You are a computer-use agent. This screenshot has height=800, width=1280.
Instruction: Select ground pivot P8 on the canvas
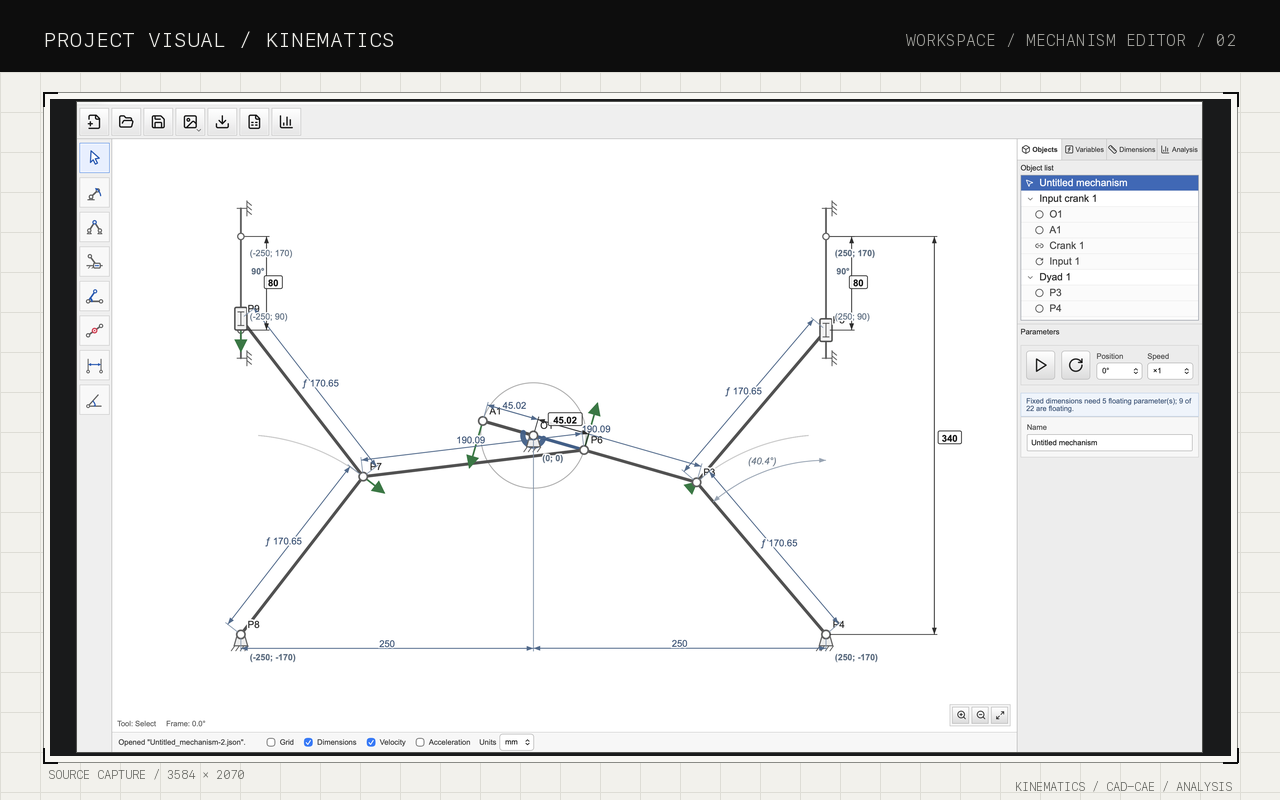pyautogui.click(x=241, y=634)
